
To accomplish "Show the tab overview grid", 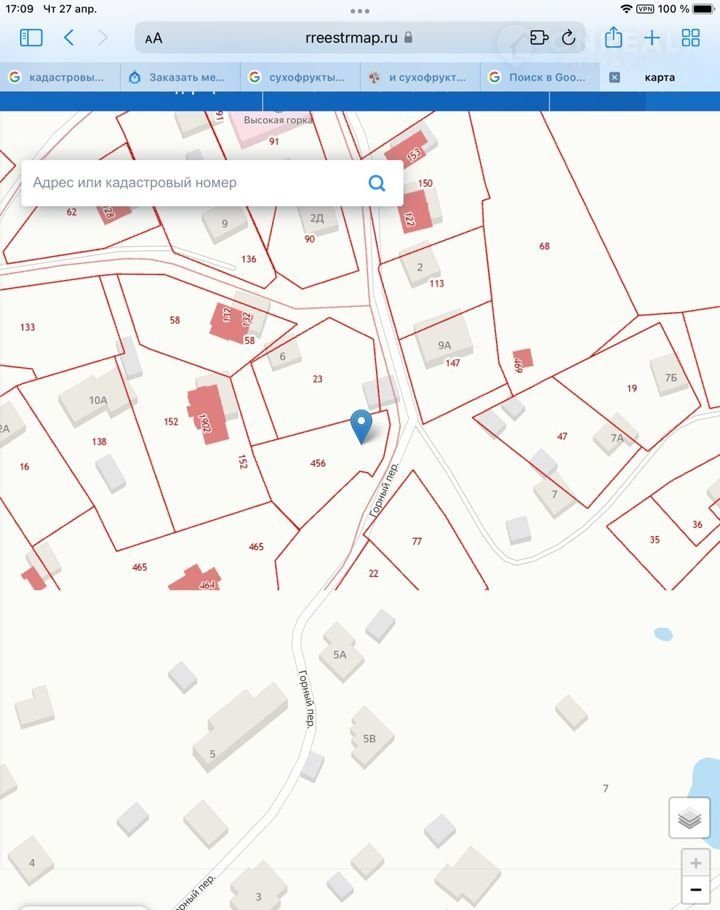I will point(691,38).
